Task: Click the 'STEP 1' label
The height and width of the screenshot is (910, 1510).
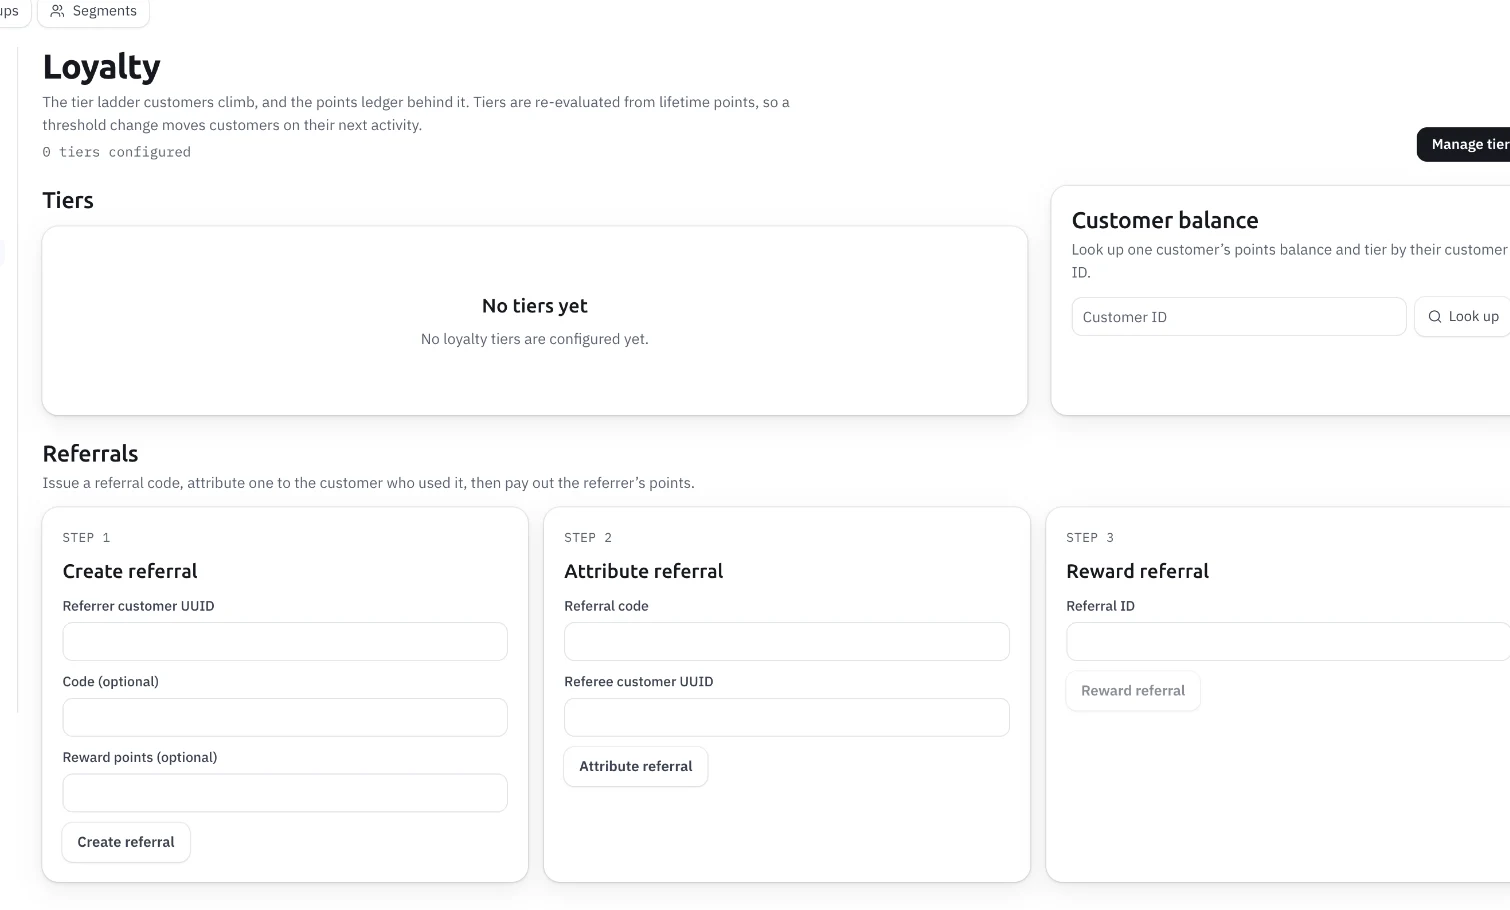Action: (86, 538)
